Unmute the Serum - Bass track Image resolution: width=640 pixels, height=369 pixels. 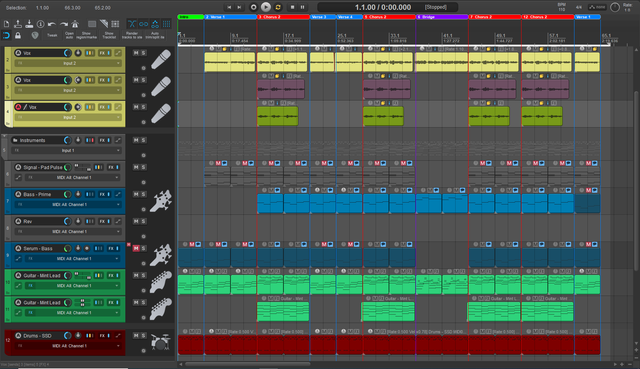[x=136, y=248]
